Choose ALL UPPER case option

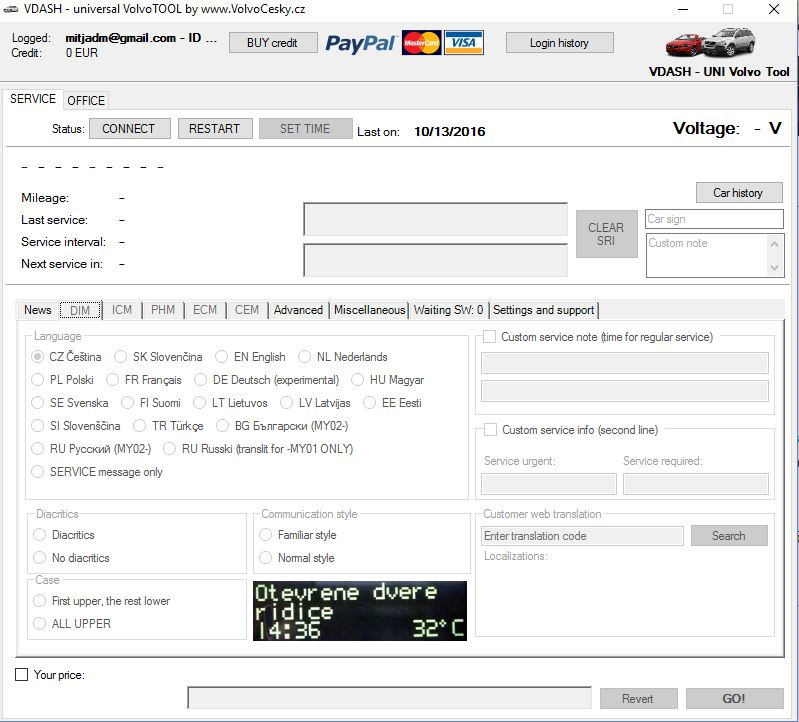(x=72, y=623)
